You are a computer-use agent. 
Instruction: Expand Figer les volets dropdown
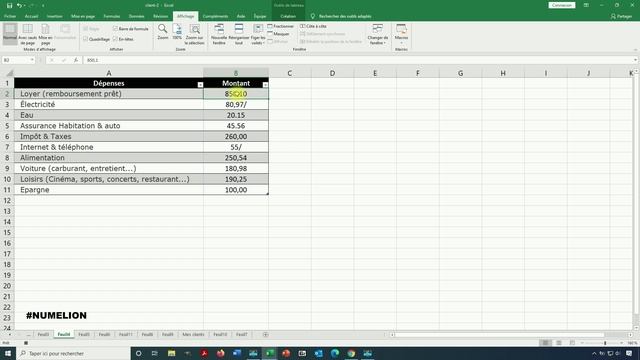point(258,42)
